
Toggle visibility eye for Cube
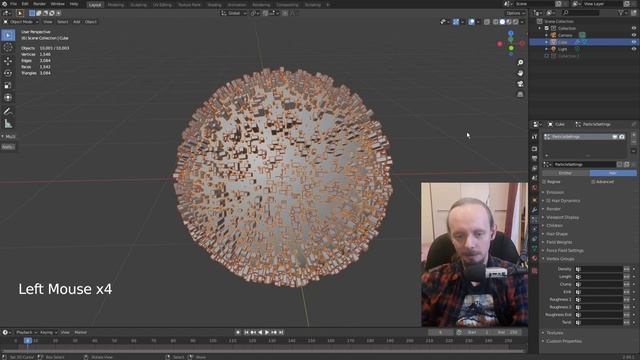click(x=634, y=42)
